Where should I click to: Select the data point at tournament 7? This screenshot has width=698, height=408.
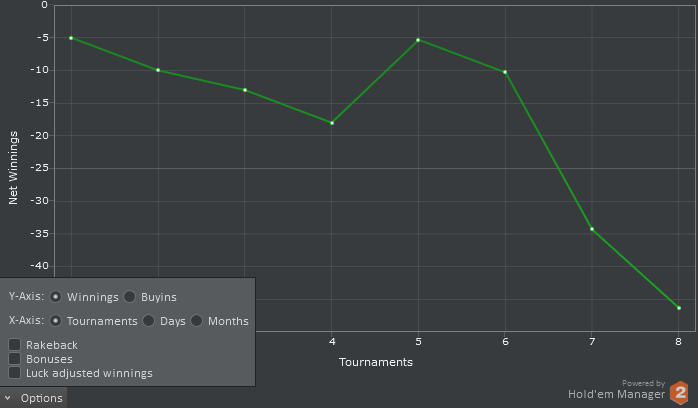coord(592,229)
